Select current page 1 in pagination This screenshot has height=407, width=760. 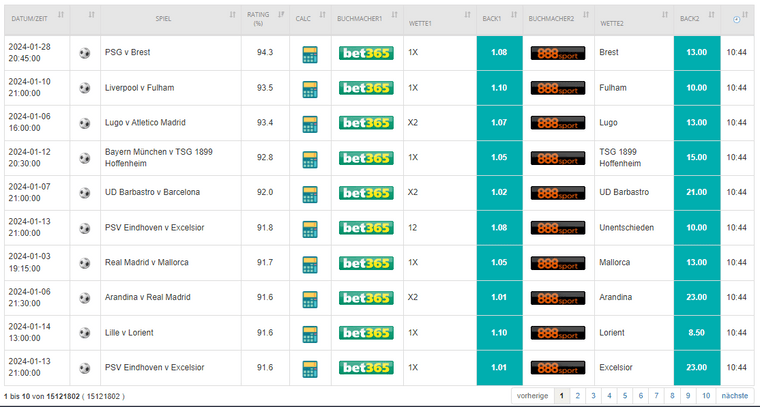pos(562,396)
